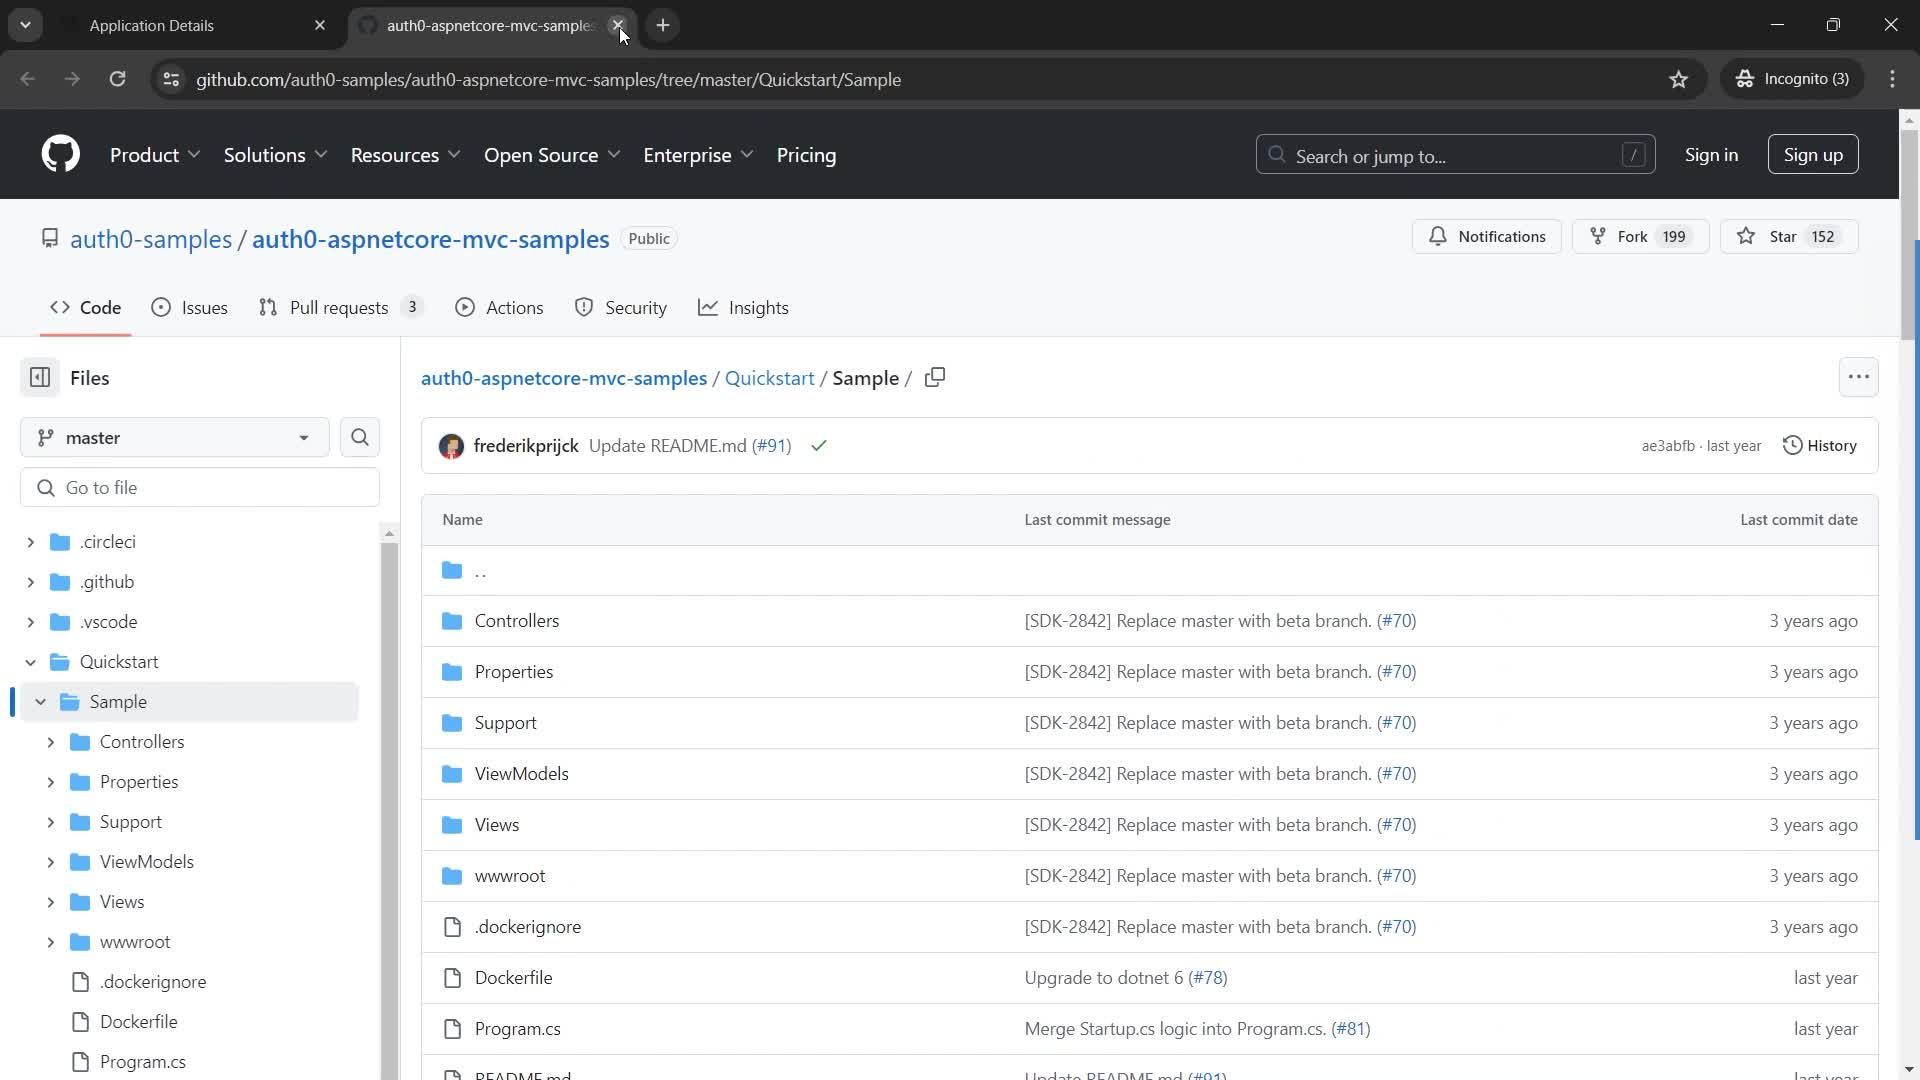Fork the repository
The image size is (1920, 1080).
click(x=1641, y=237)
